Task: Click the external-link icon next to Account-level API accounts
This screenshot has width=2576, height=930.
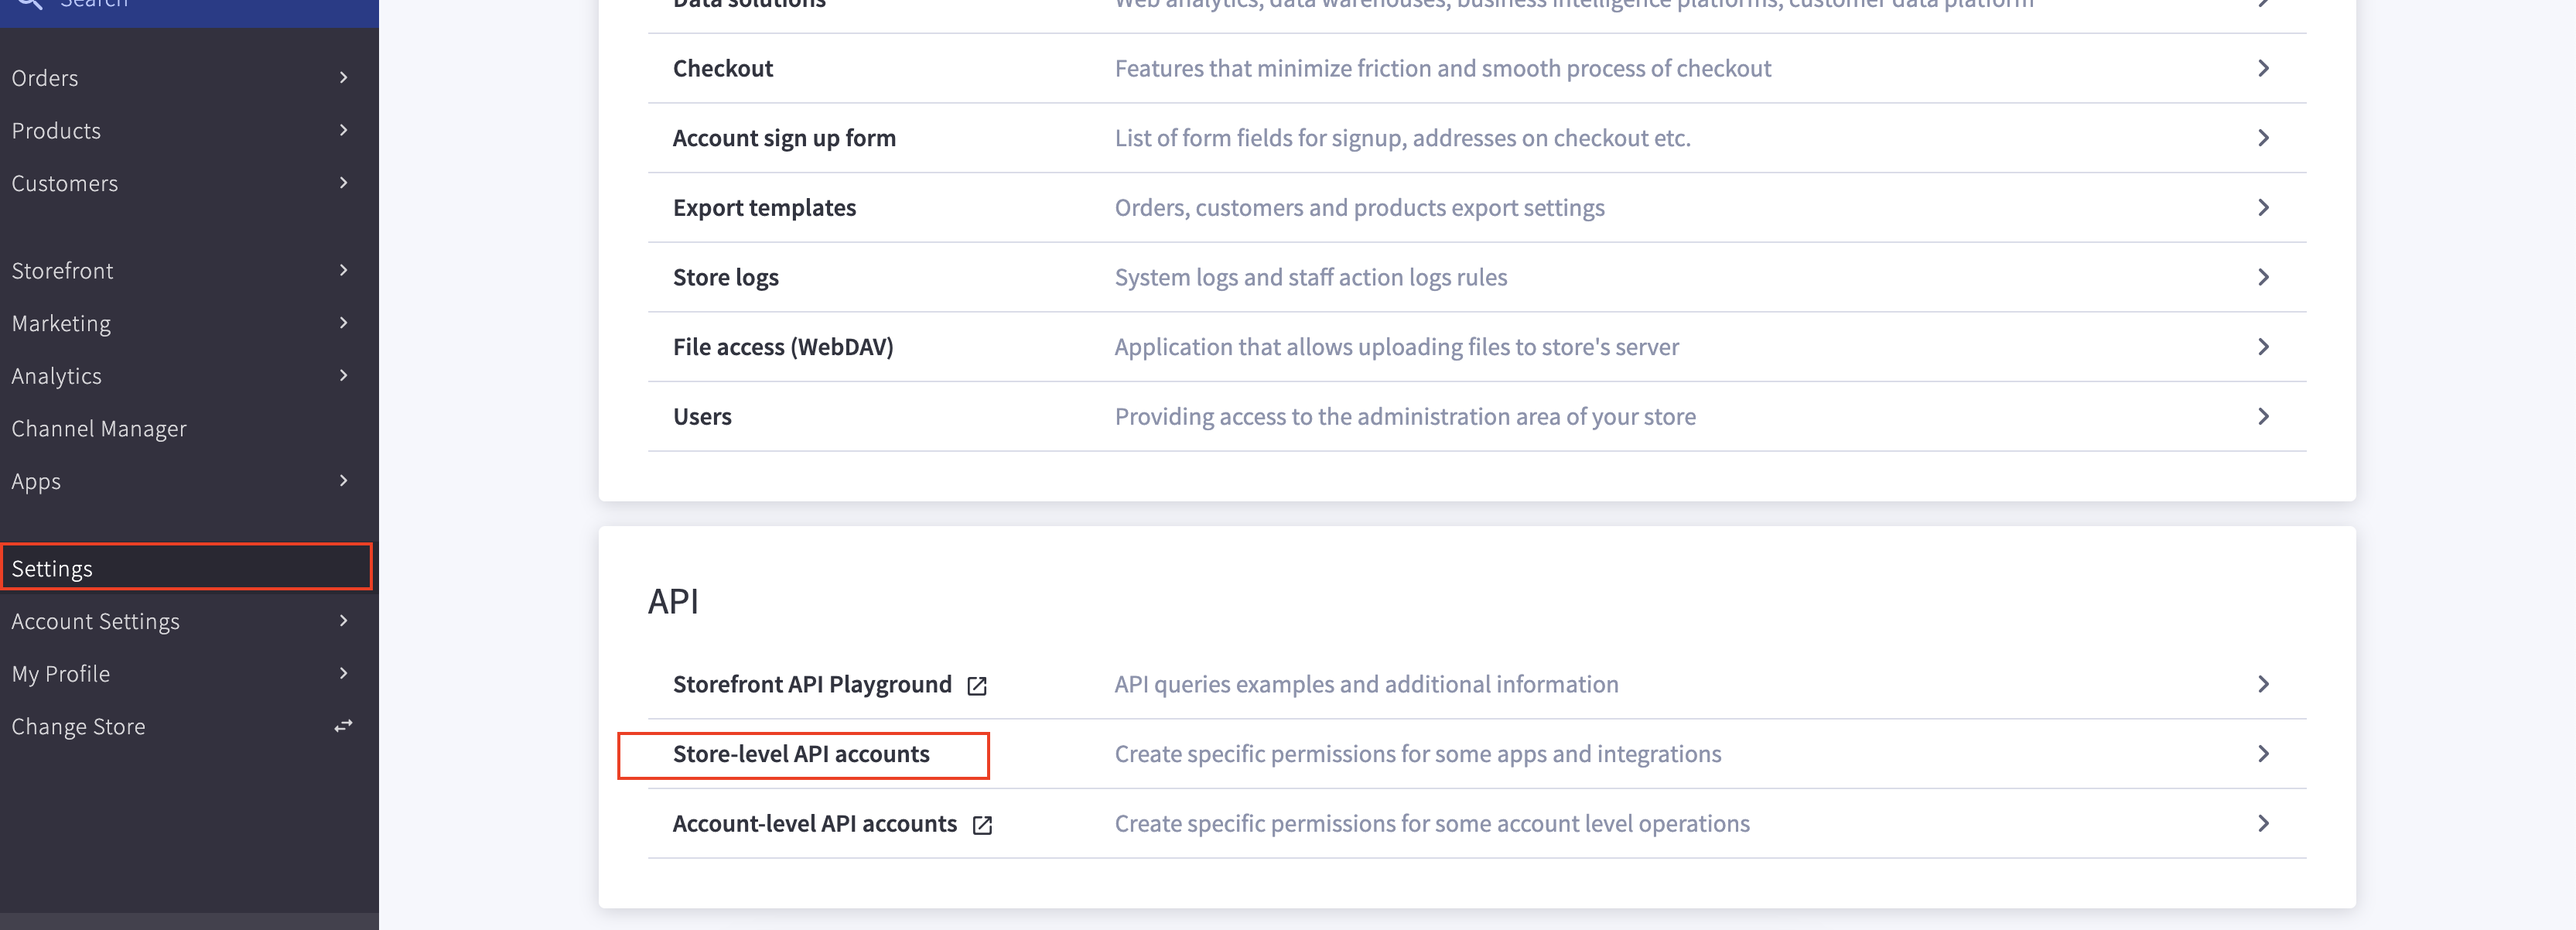Action: pos(983,825)
